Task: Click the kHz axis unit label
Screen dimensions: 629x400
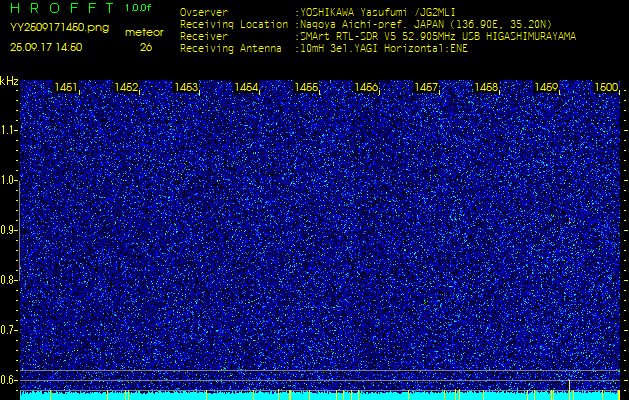Action: tap(9, 81)
